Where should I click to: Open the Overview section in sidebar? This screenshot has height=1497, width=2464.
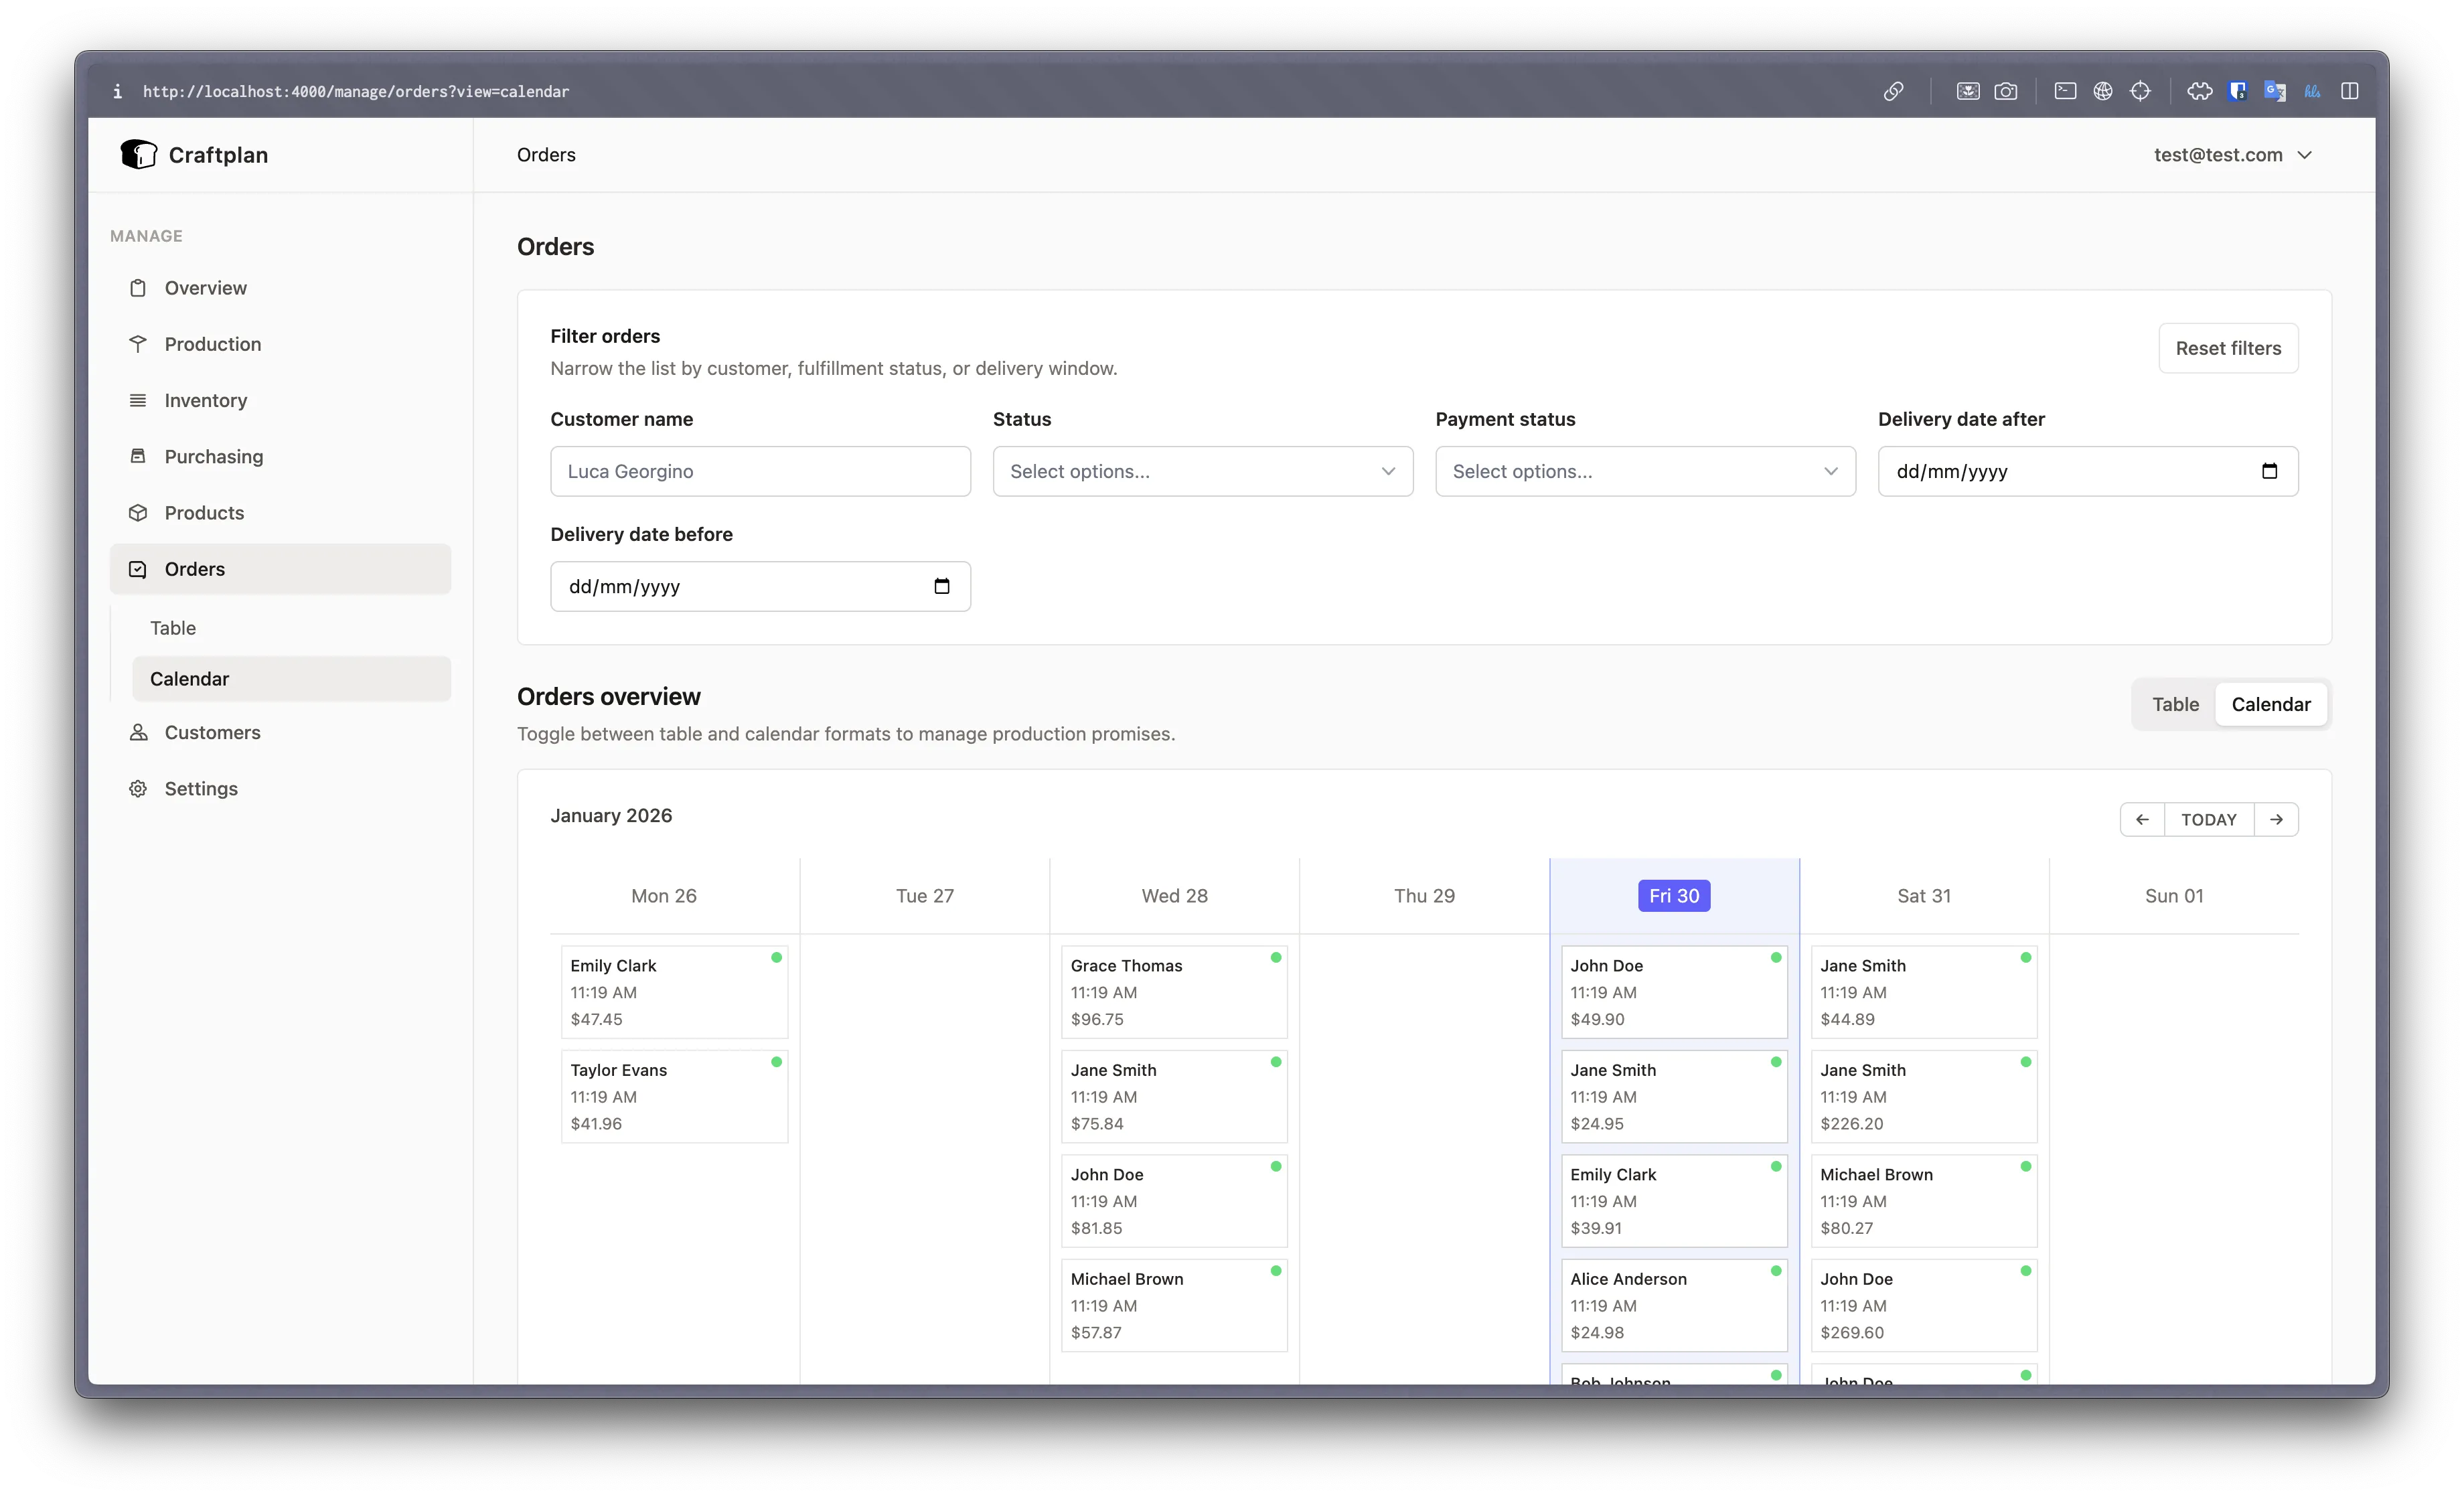click(x=139, y=287)
